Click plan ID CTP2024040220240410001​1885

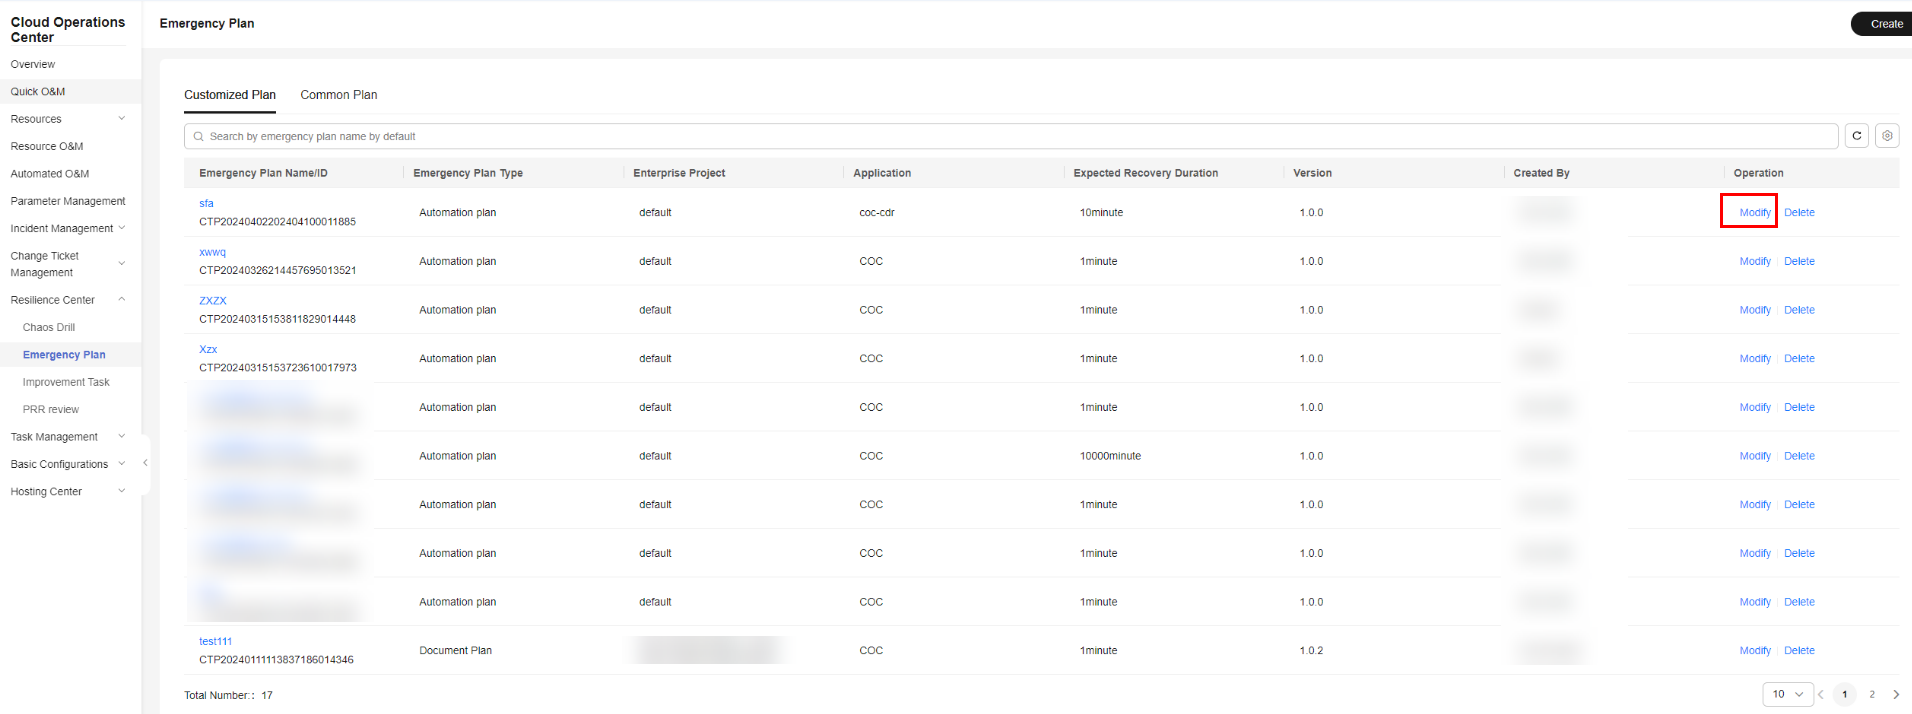pyautogui.click(x=277, y=222)
